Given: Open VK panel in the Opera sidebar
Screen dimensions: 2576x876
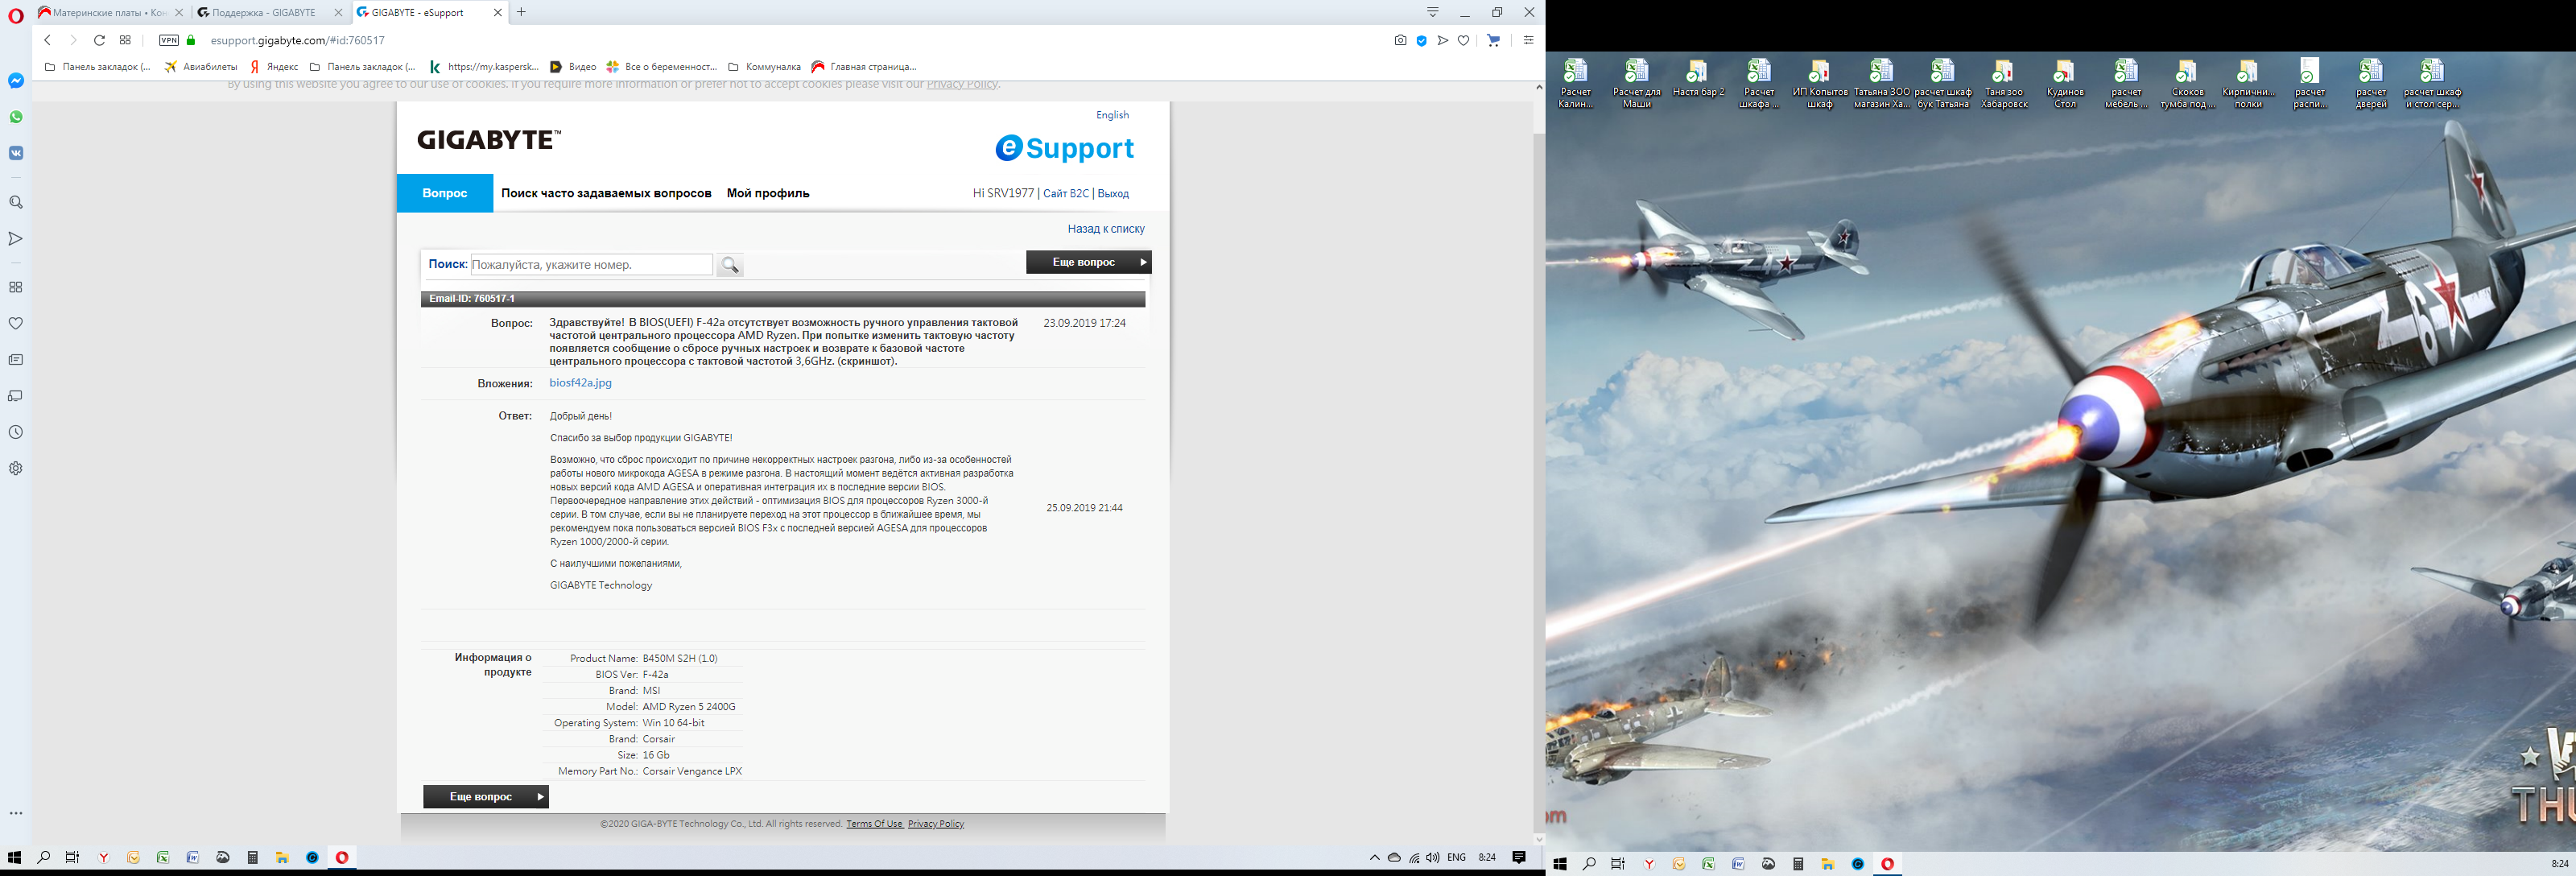Looking at the screenshot, I should tap(16, 153).
